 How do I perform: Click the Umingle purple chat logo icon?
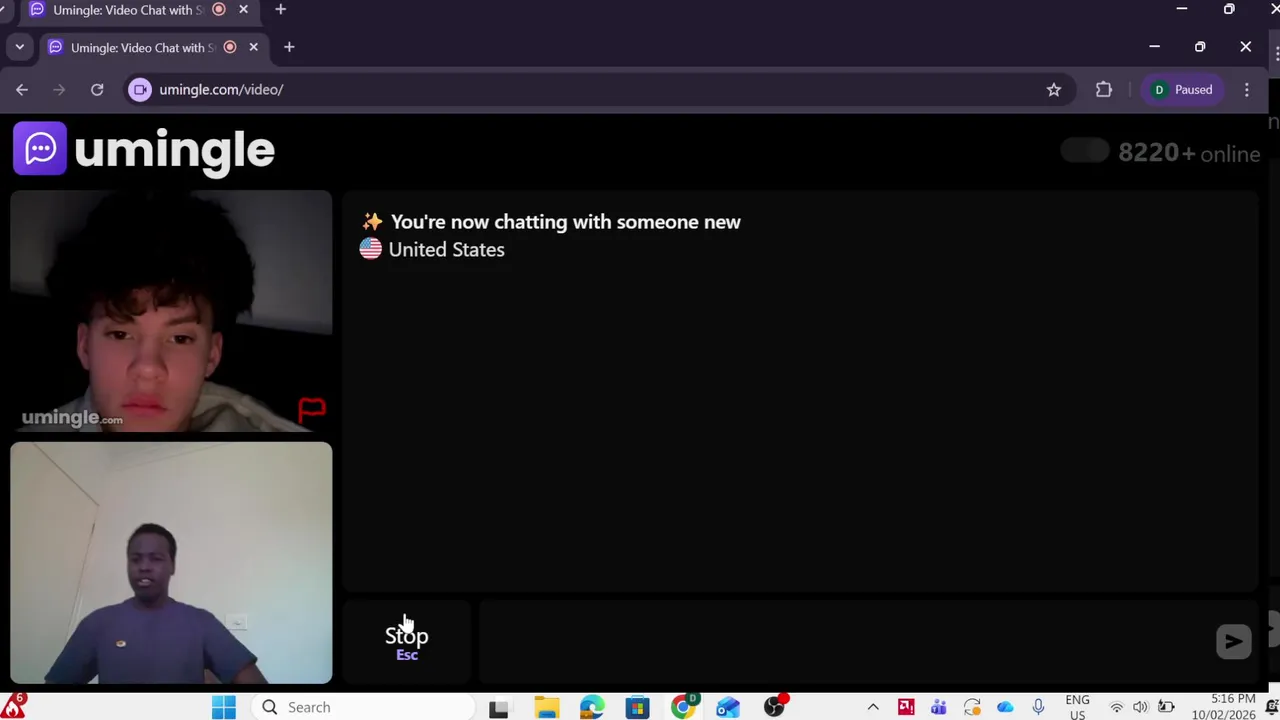(x=40, y=148)
